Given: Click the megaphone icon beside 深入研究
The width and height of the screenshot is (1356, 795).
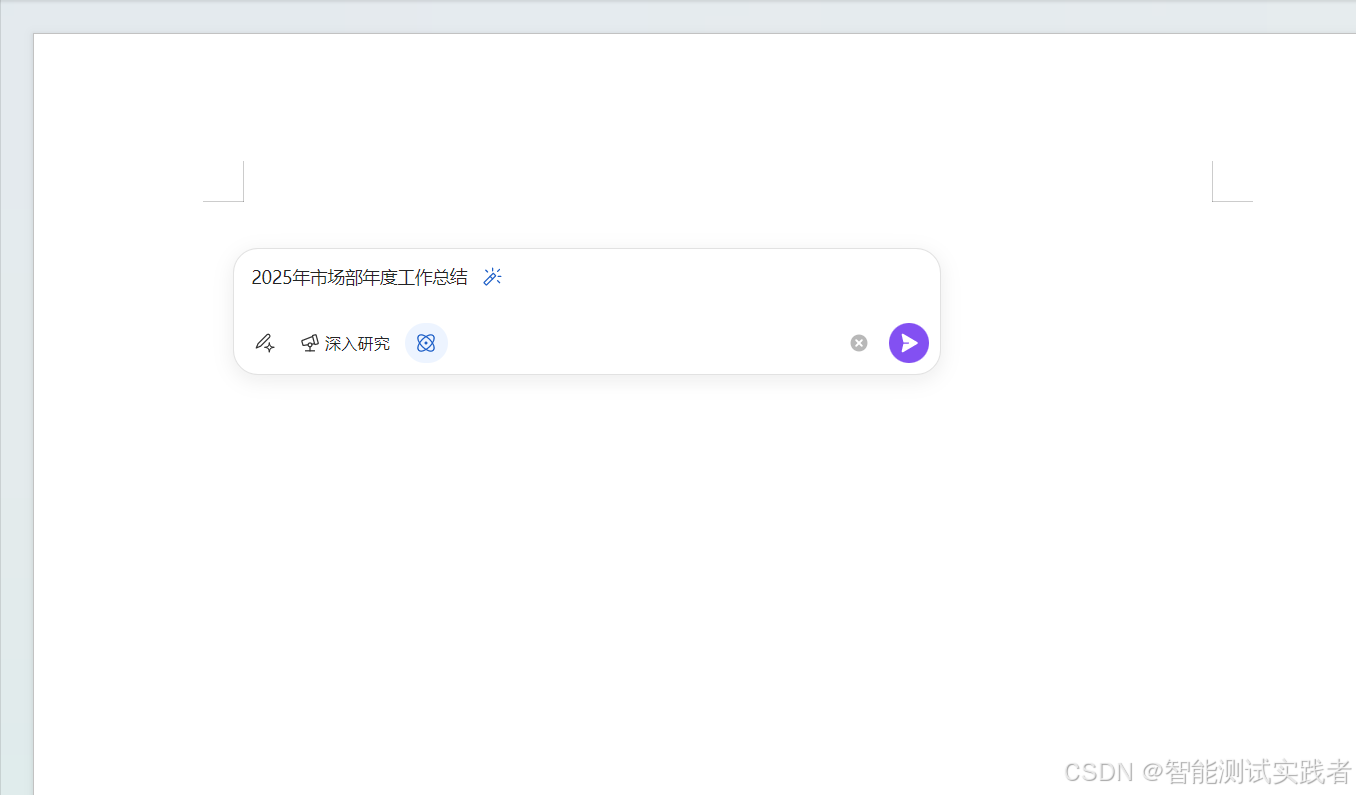Looking at the screenshot, I should click(309, 342).
